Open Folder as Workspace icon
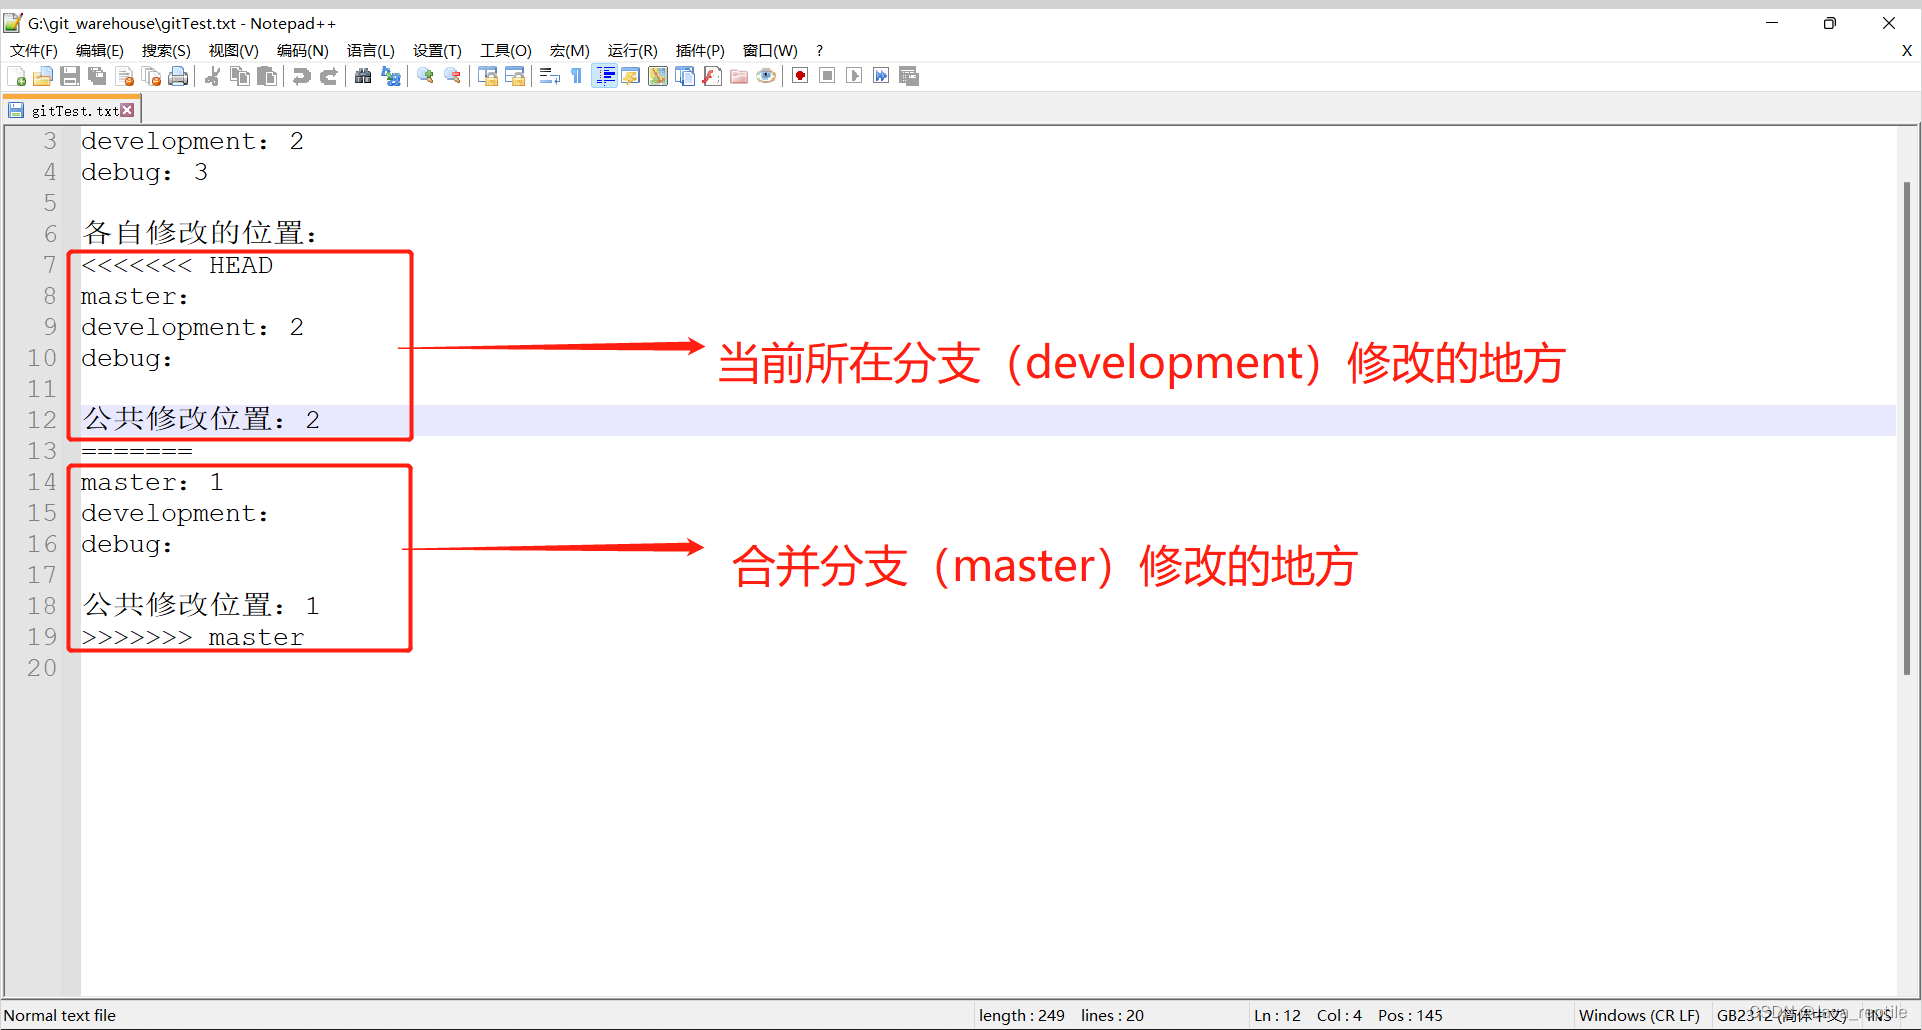Viewport: 1922px width, 1030px height. click(x=739, y=76)
